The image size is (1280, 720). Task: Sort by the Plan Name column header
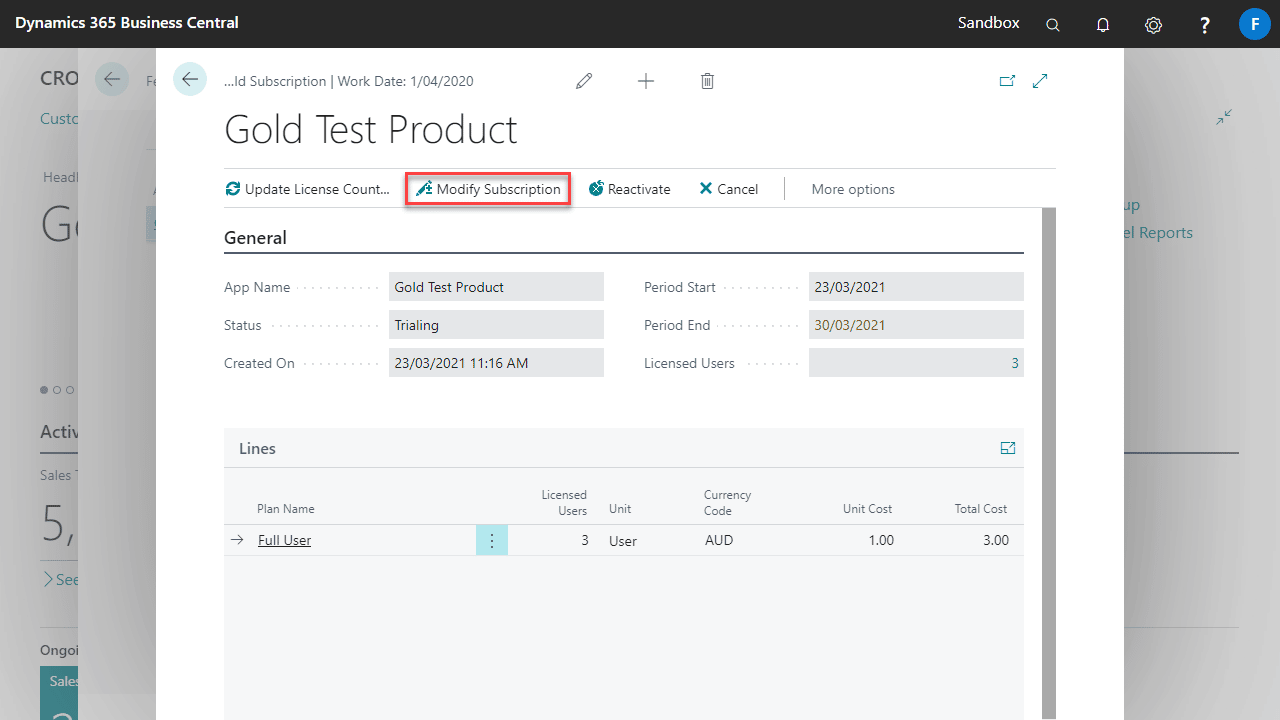286,509
